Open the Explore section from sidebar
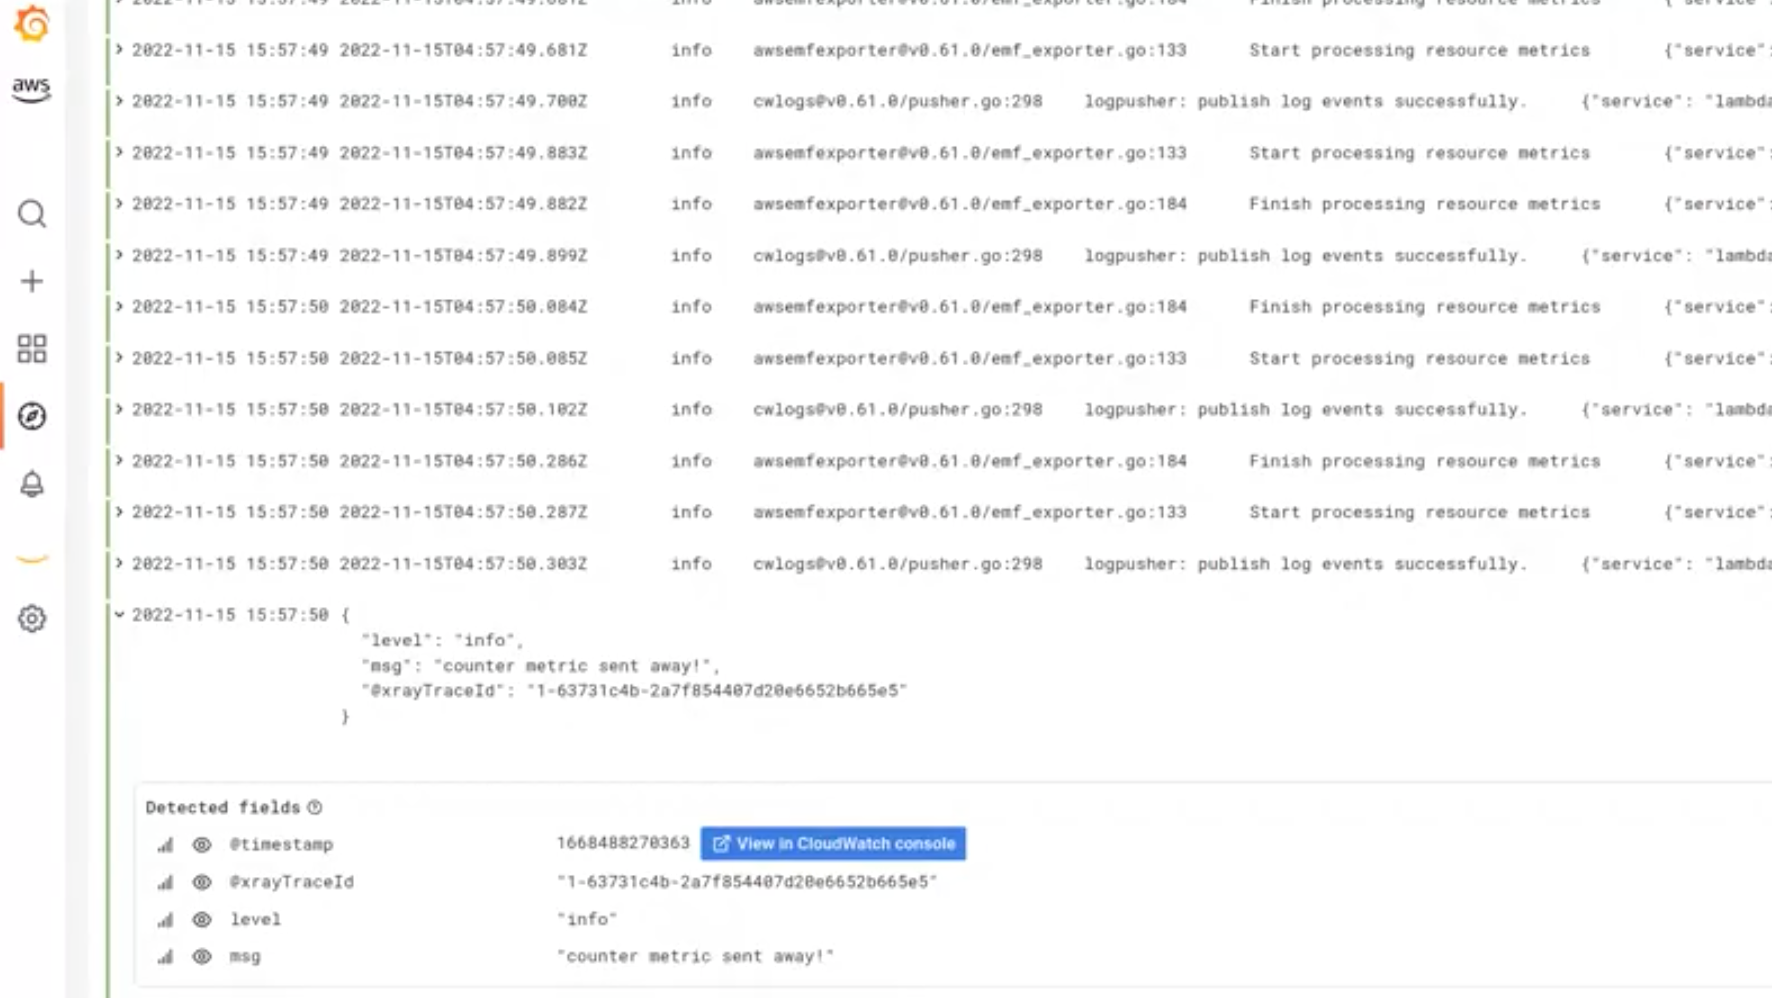Viewport: 1772px width, 998px height. coord(30,418)
